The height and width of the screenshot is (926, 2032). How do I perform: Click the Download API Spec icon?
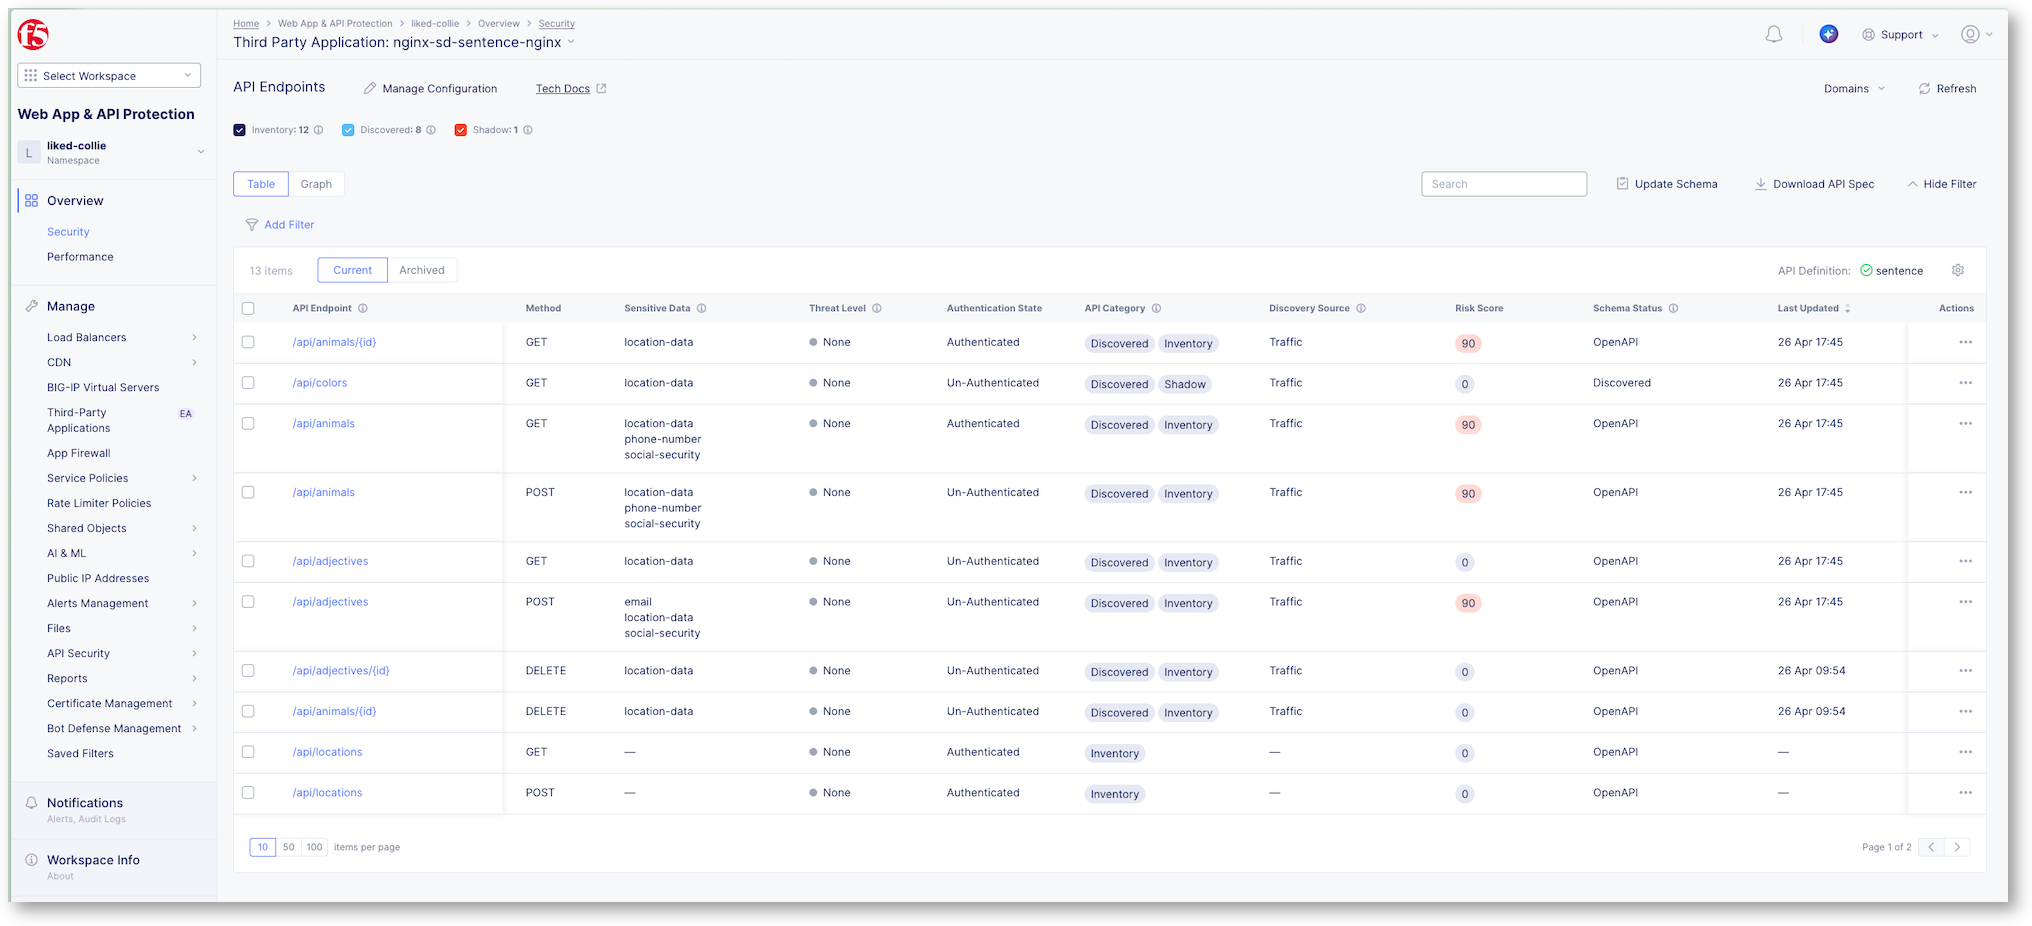pos(1760,184)
